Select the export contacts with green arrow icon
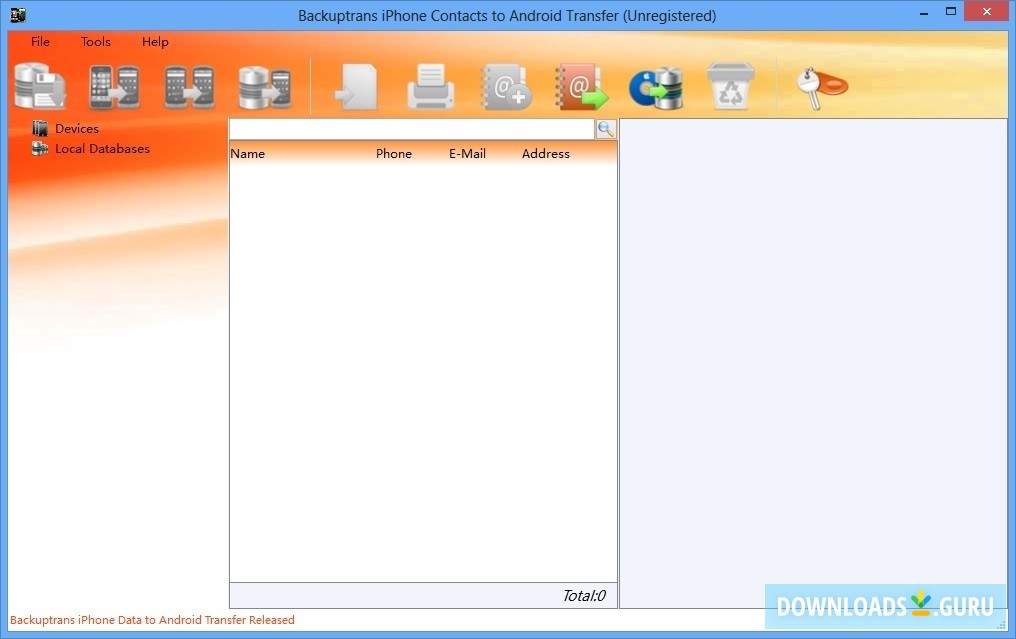The image size is (1016, 639). tap(581, 87)
